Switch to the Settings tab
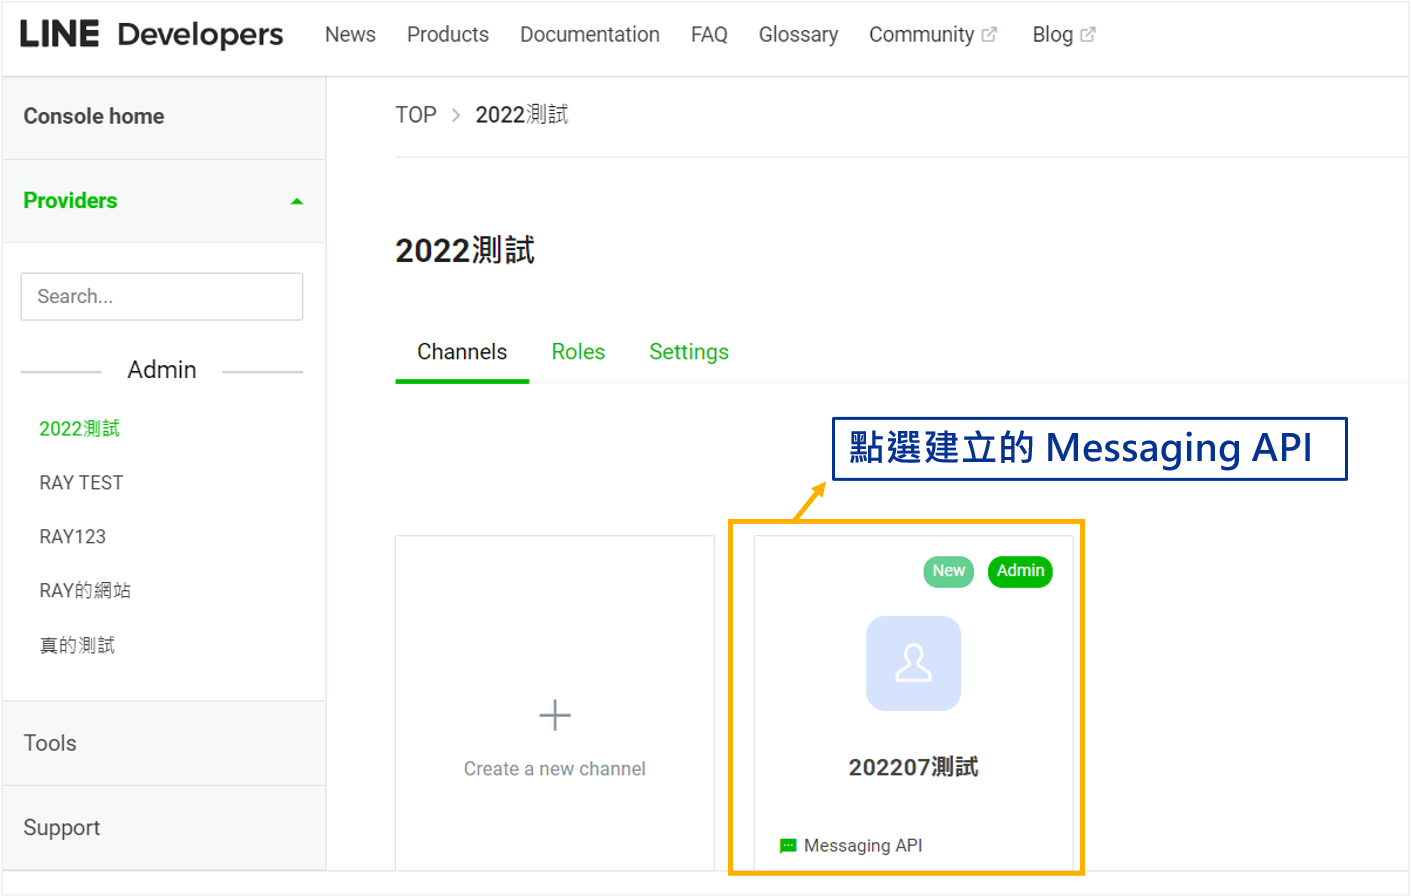Viewport: 1411px width, 896px height. pos(688,351)
